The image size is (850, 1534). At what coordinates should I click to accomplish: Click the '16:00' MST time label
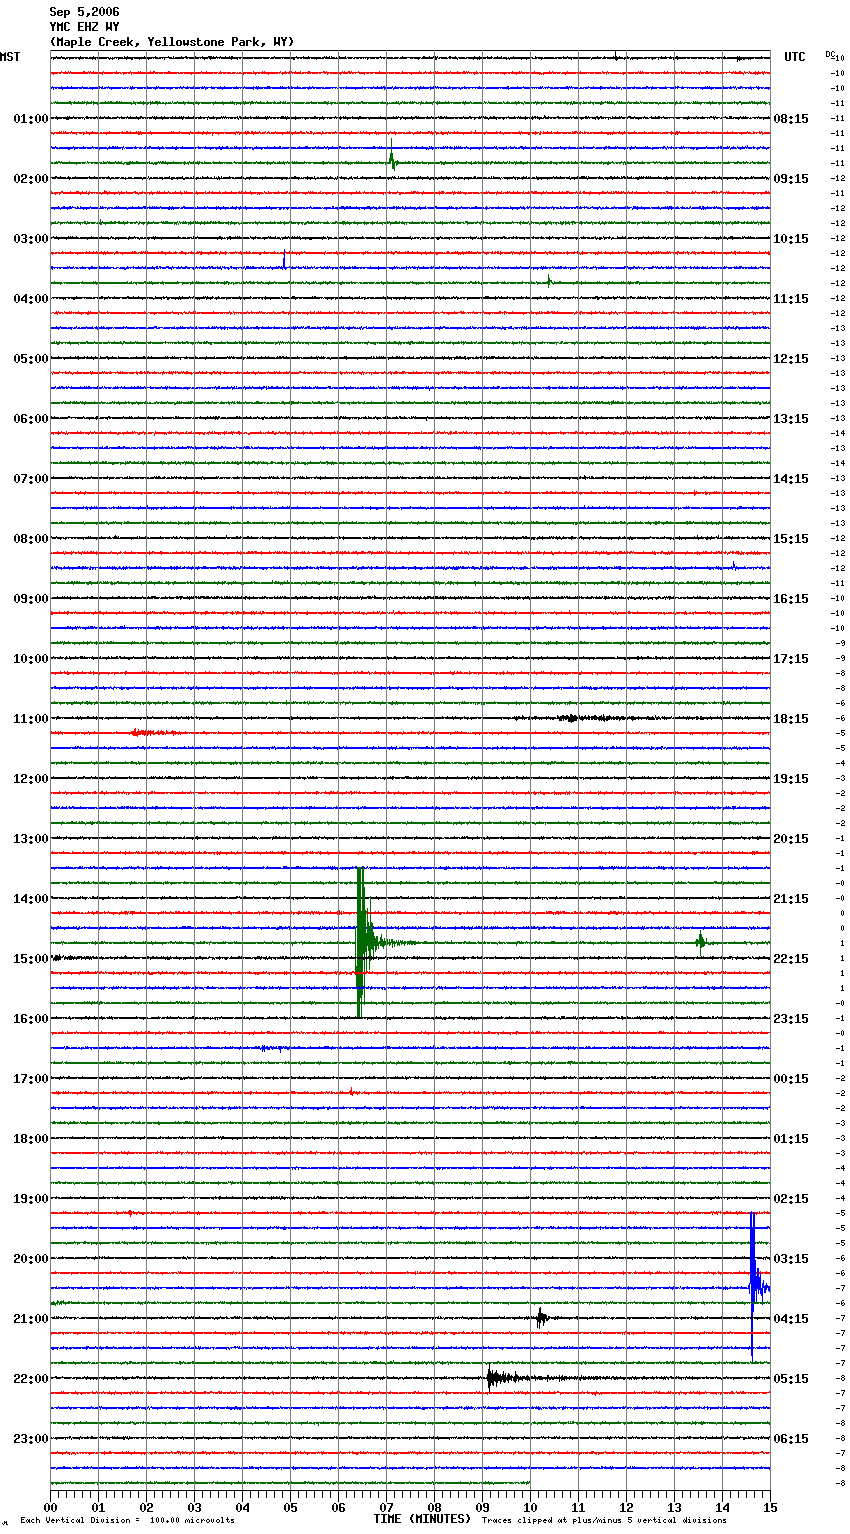pos(30,1019)
